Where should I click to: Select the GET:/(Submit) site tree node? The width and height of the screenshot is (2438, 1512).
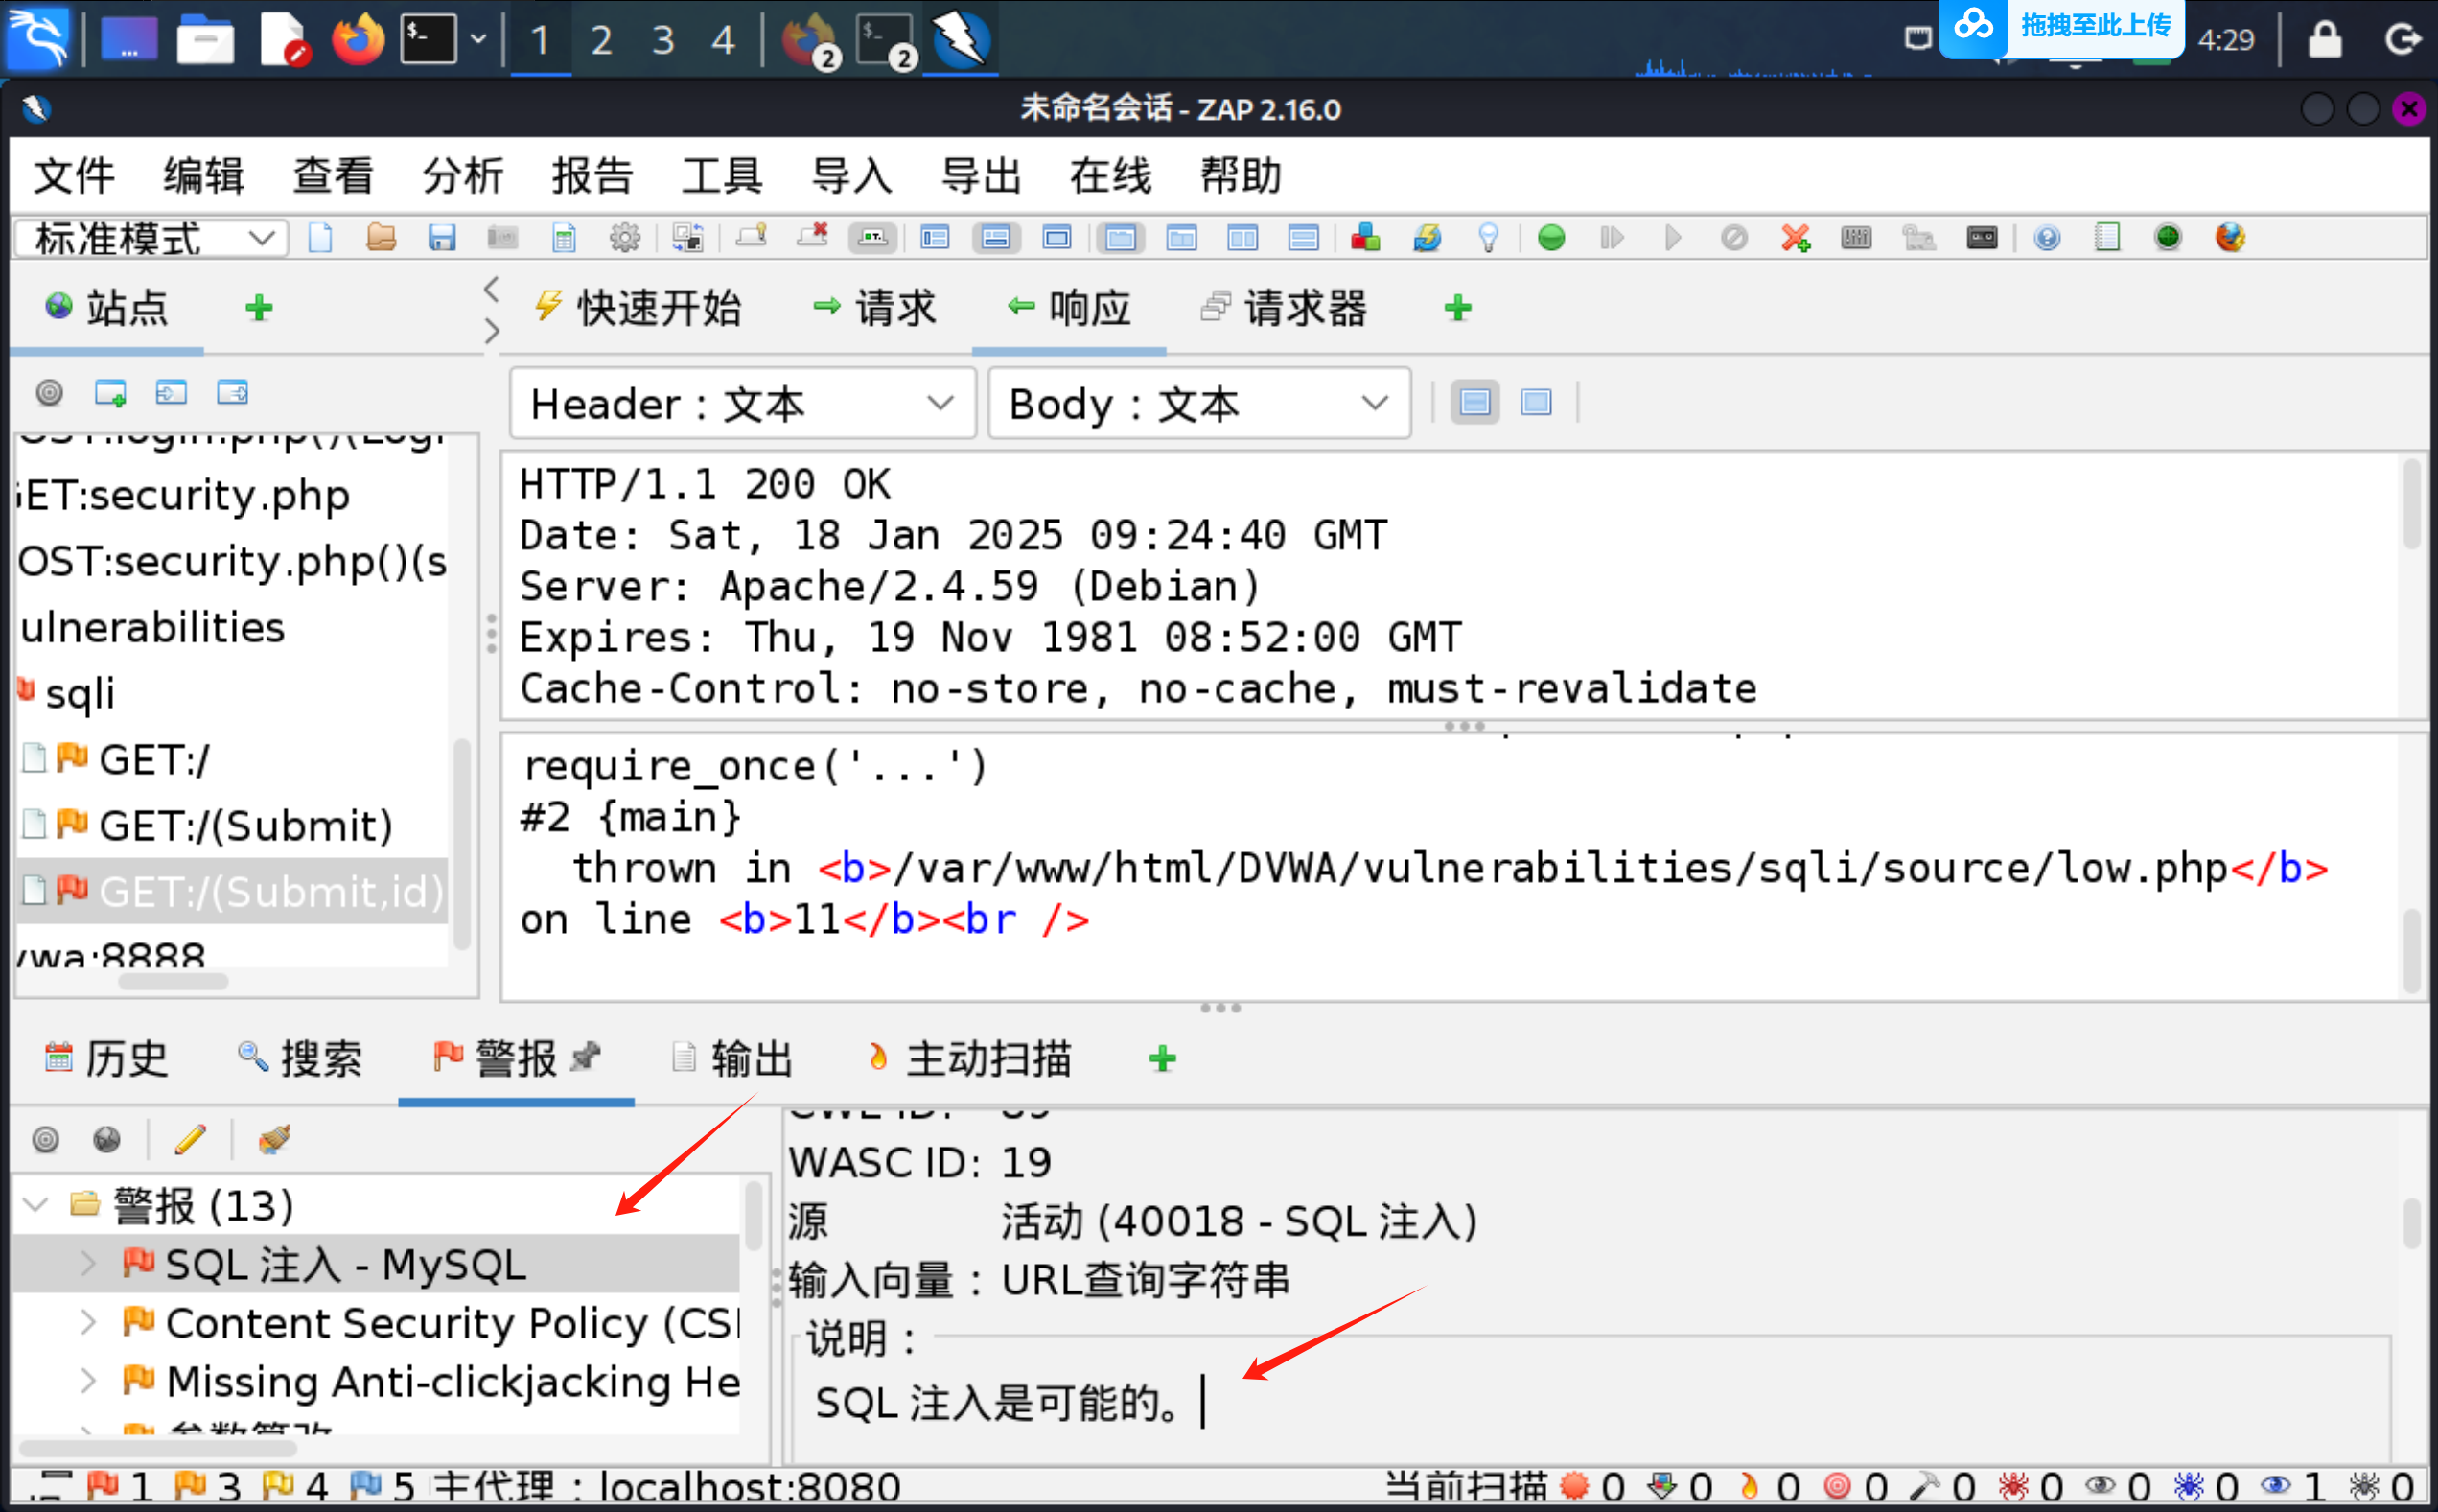point(245,826)
